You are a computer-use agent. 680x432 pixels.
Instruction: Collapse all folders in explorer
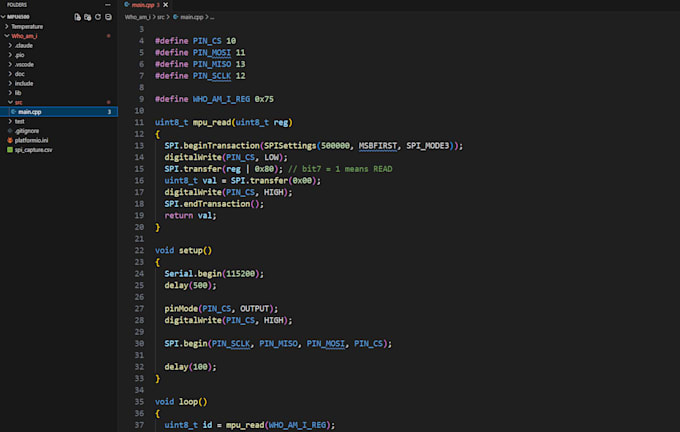(108, 17)
